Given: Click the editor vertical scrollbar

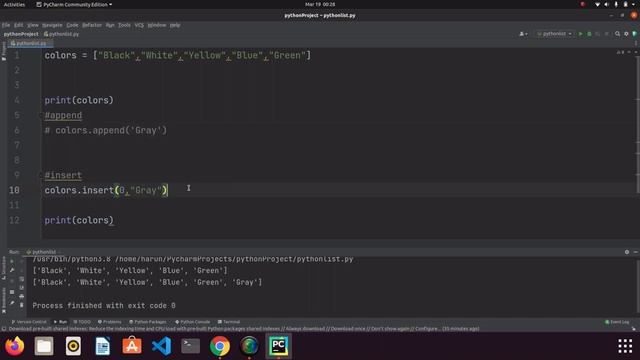Looking at the screenshot, I should click(x=638, y=124).
